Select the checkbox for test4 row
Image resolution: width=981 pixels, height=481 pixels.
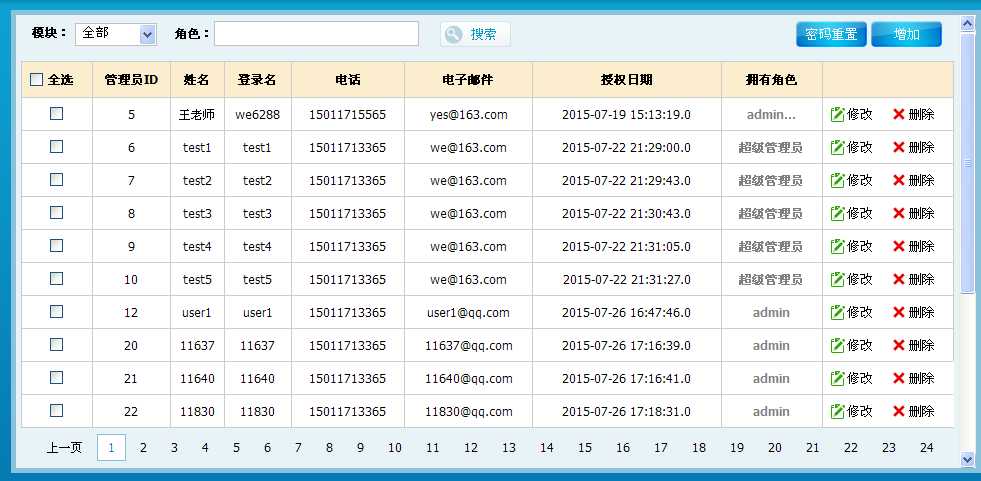point(56,245)
